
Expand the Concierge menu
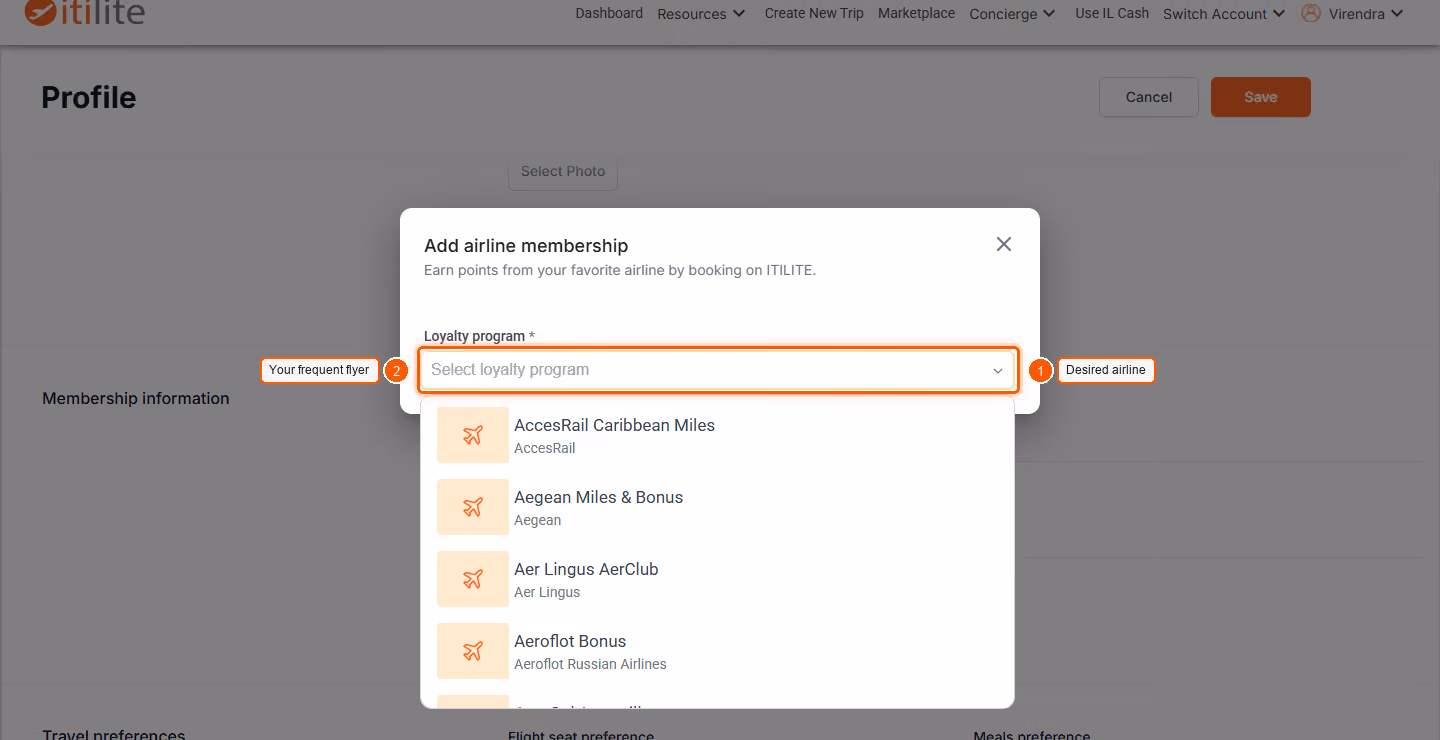coord(1012,14)
